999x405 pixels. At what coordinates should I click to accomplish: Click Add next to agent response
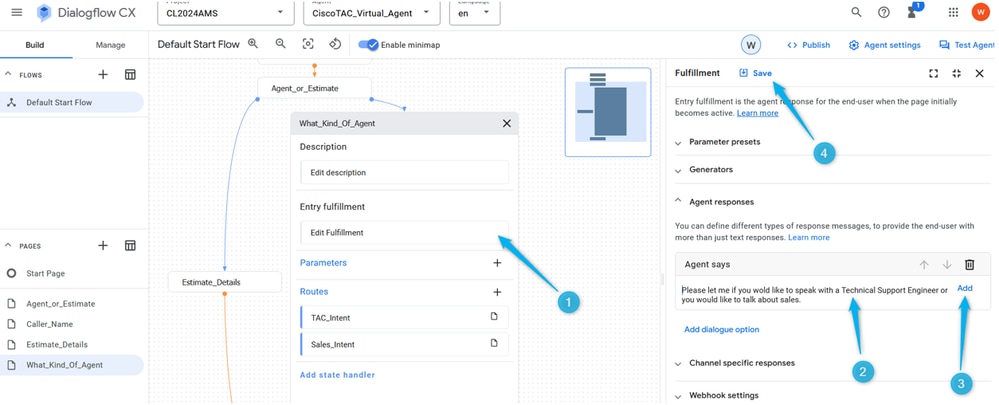point(965,288)
